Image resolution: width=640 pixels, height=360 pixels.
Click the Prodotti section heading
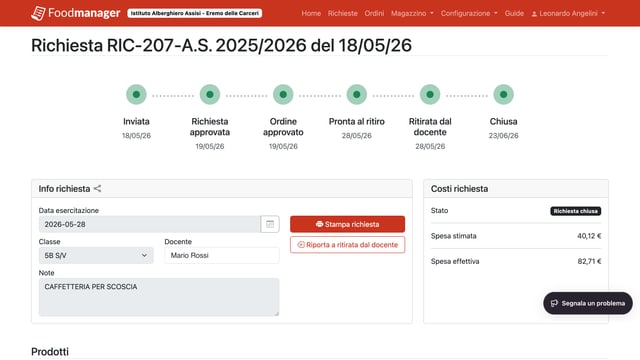click(50, 351)
